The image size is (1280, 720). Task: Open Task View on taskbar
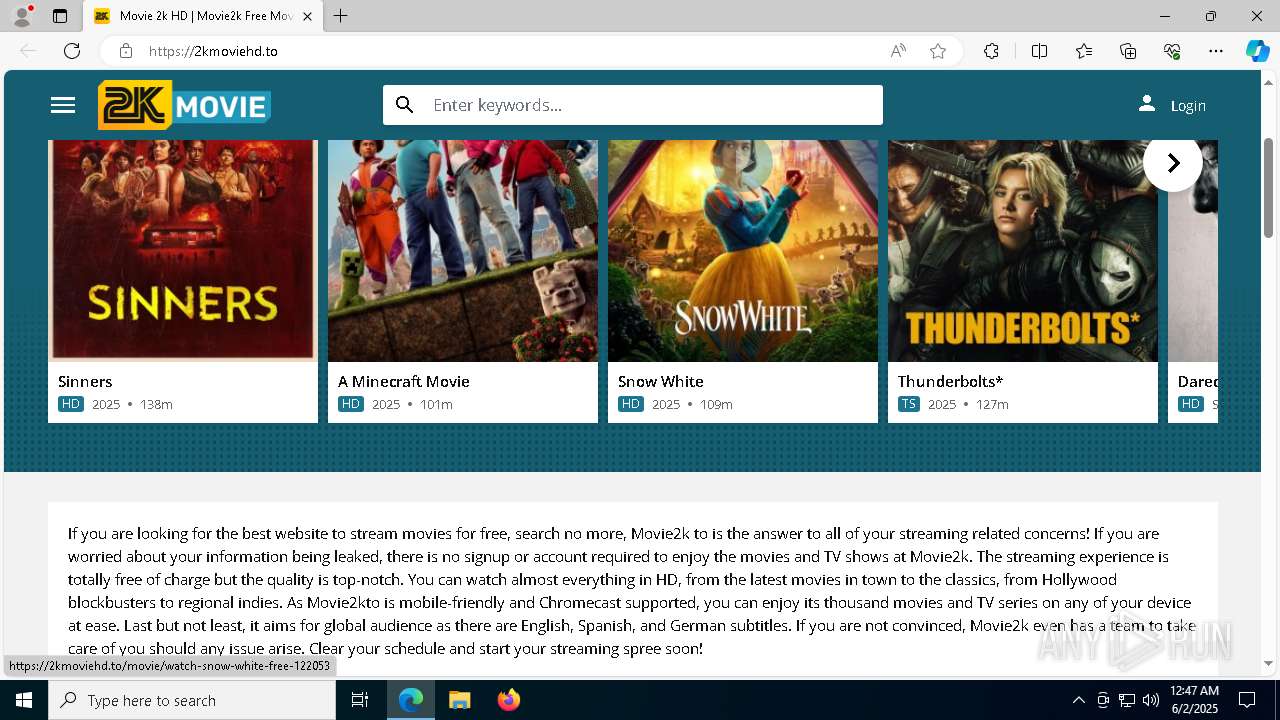(x=360, y=700)
